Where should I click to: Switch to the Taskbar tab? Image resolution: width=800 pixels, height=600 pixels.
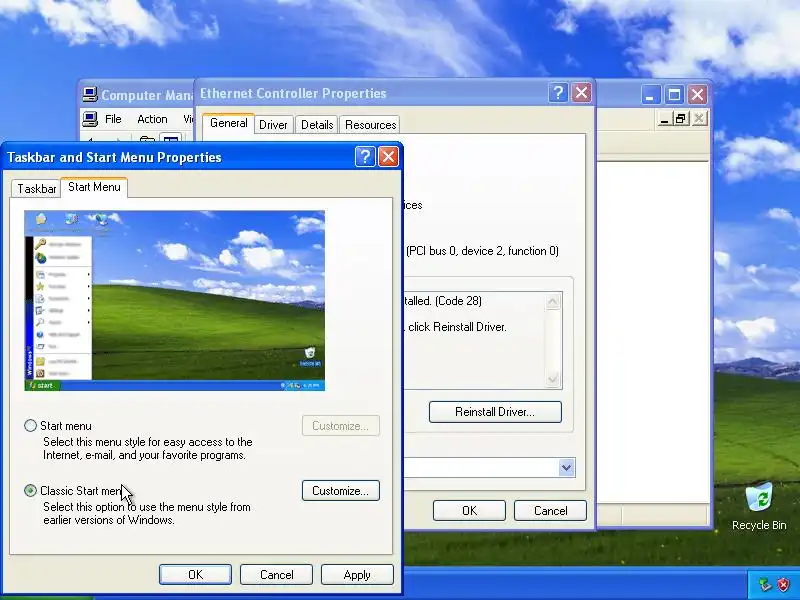pyautogui.click(x=36, y=189)
